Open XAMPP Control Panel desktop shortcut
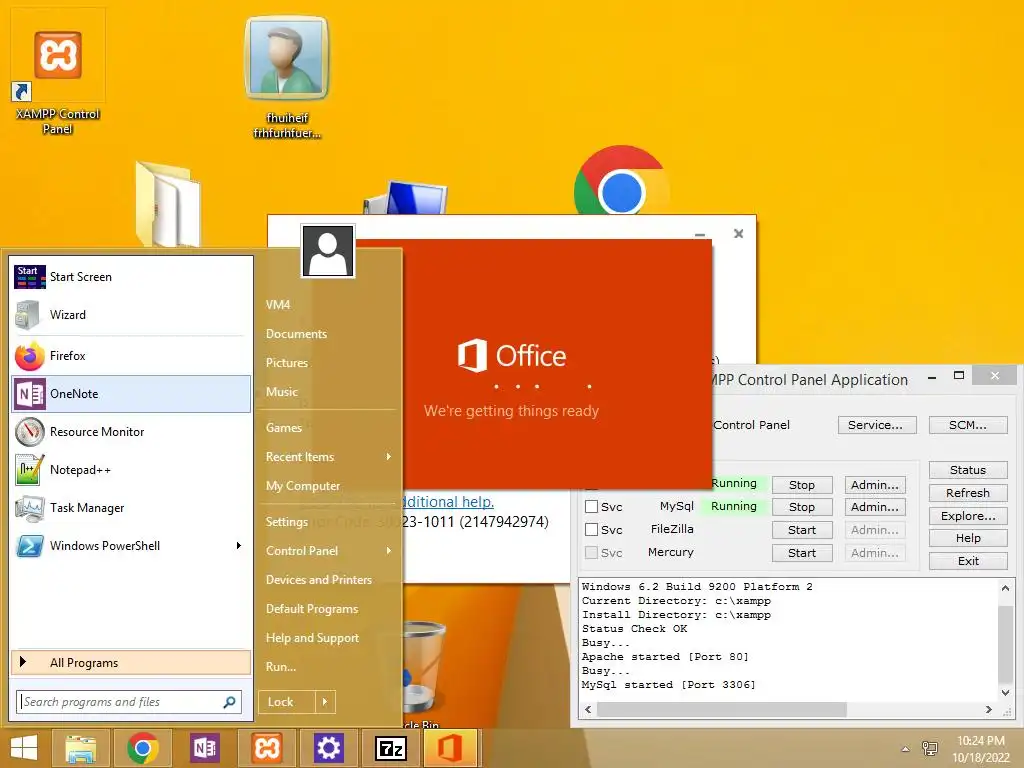This screenshot has width=1024, height=768. 57,72
